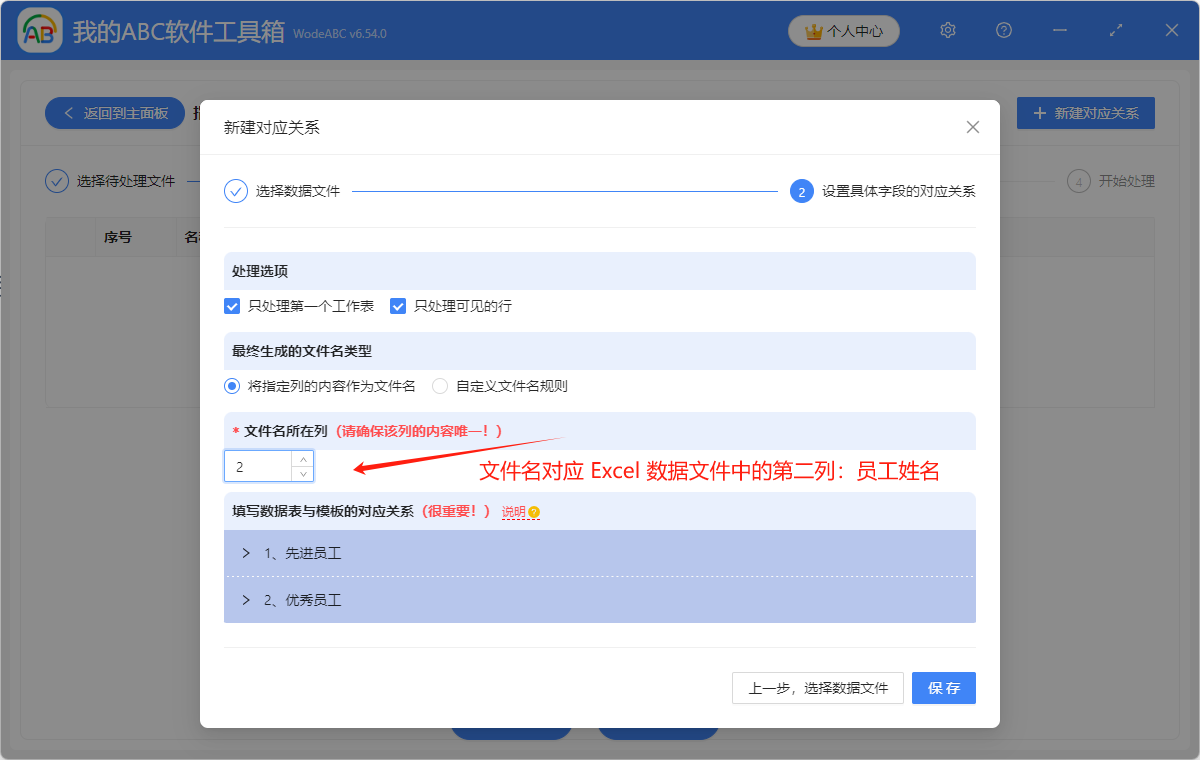Click the column number input showing 2
The height and width of the screenshot is (760, 1200).
coord(258,466)
